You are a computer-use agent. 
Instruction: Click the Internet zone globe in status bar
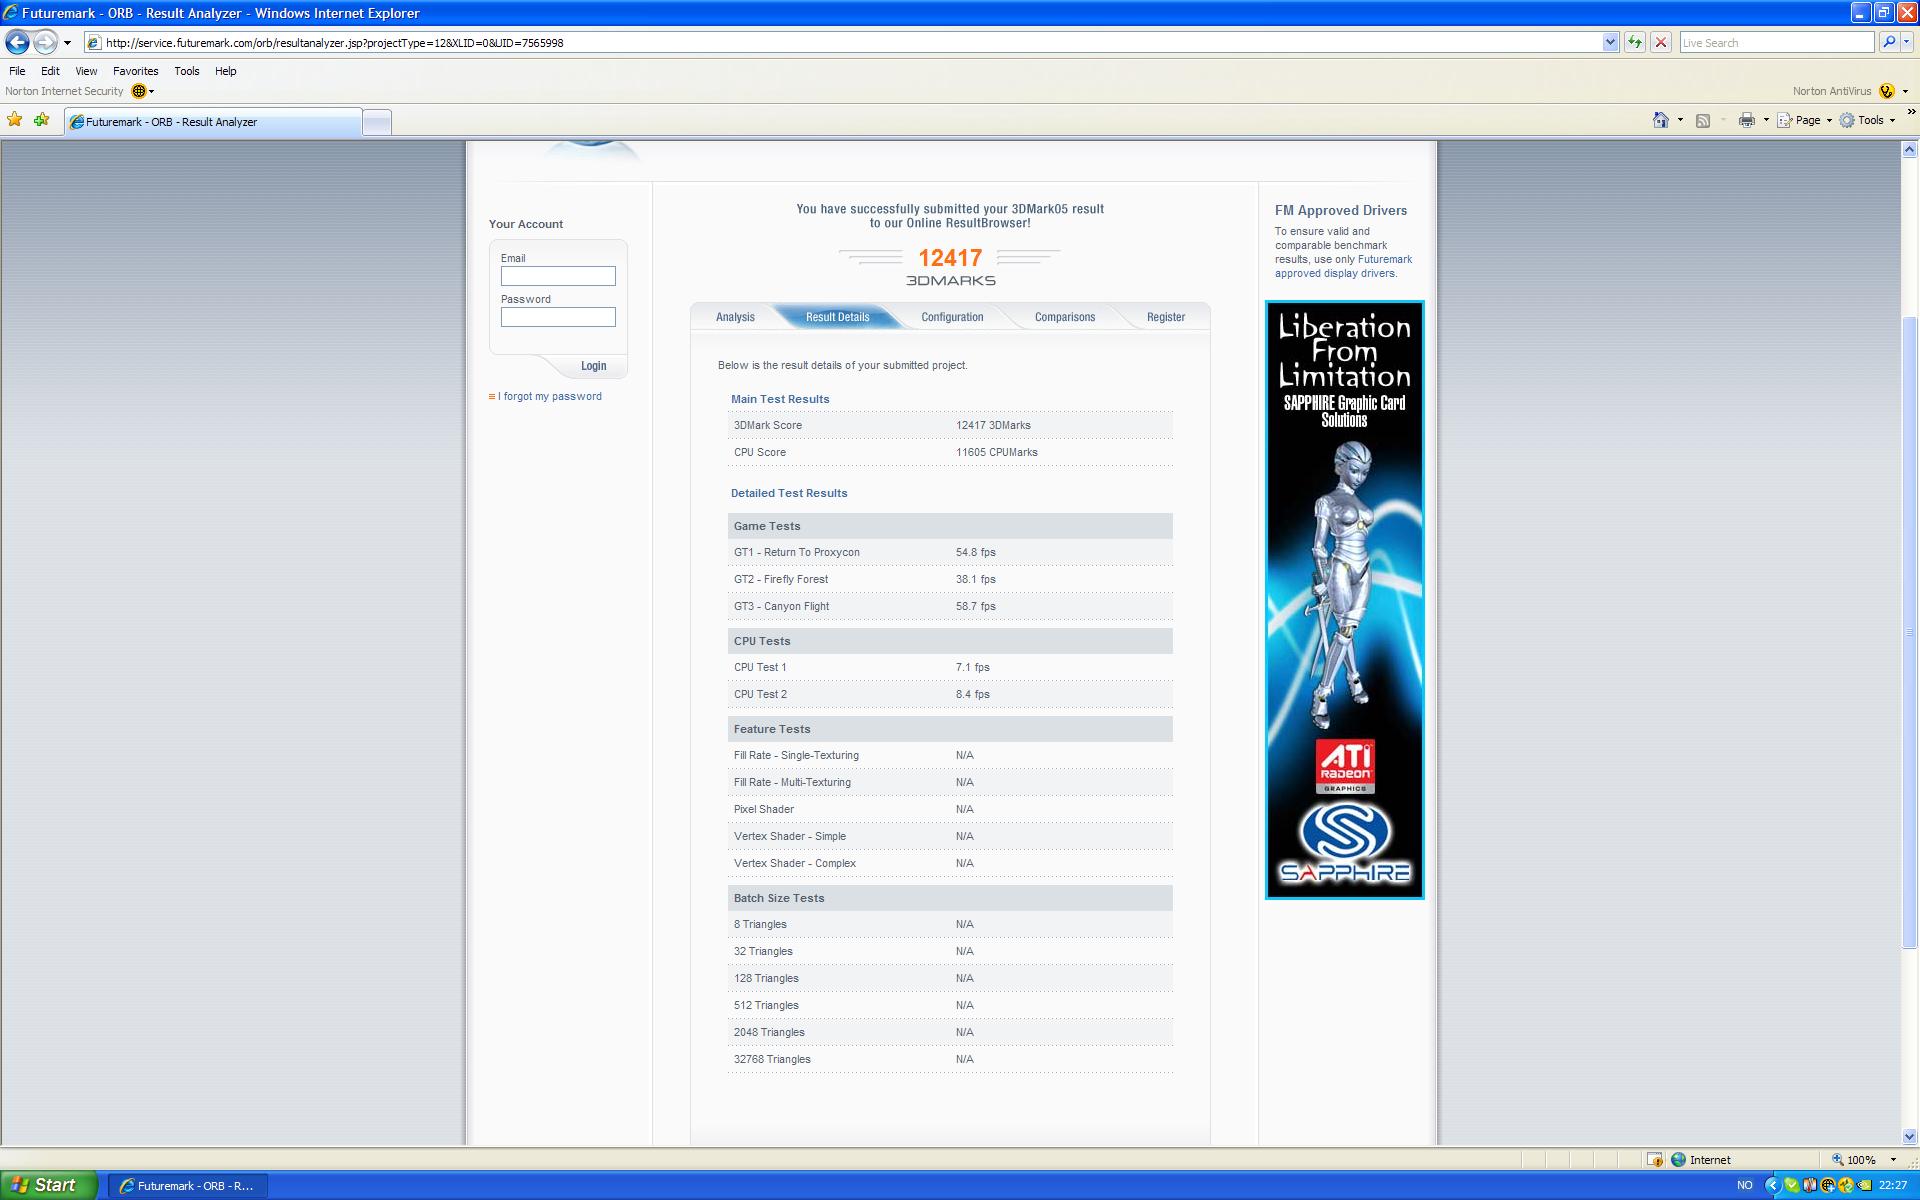1678,1160
